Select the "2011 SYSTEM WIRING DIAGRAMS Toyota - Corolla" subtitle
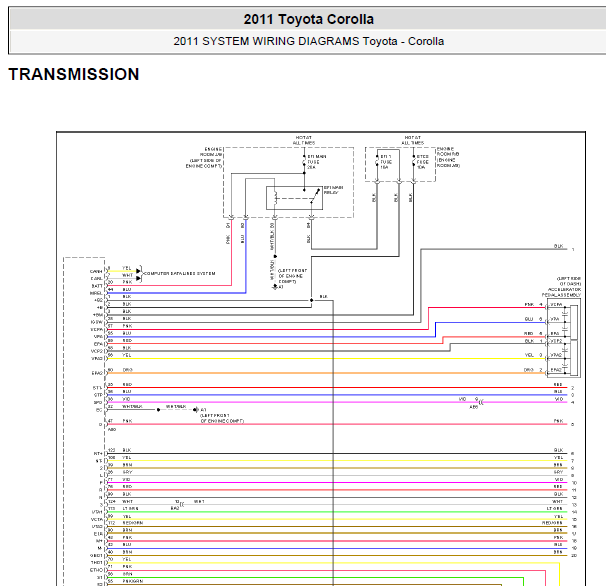Screen dimensions: 606x586 tap(308, 41)
